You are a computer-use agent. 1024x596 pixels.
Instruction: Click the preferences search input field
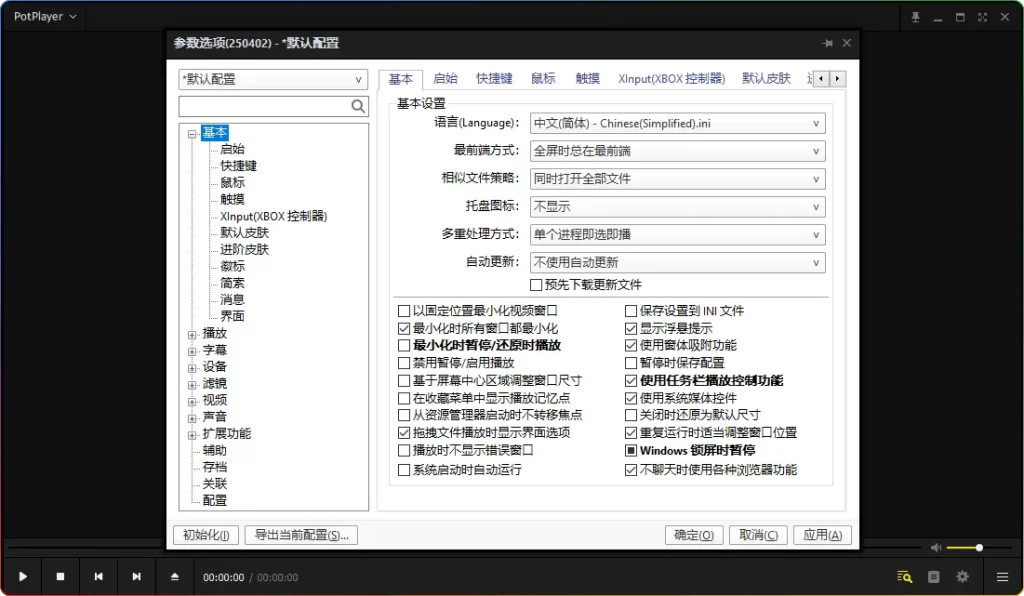click(264, 106)
